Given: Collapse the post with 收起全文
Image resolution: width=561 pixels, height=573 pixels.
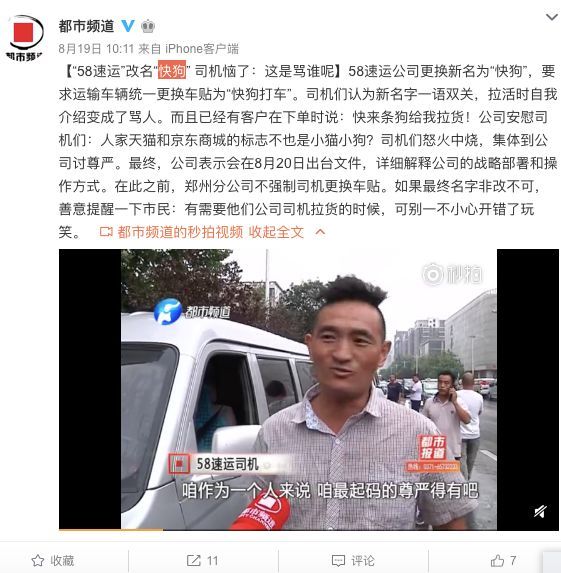Looking at the screenshot, I should point(276,232).
